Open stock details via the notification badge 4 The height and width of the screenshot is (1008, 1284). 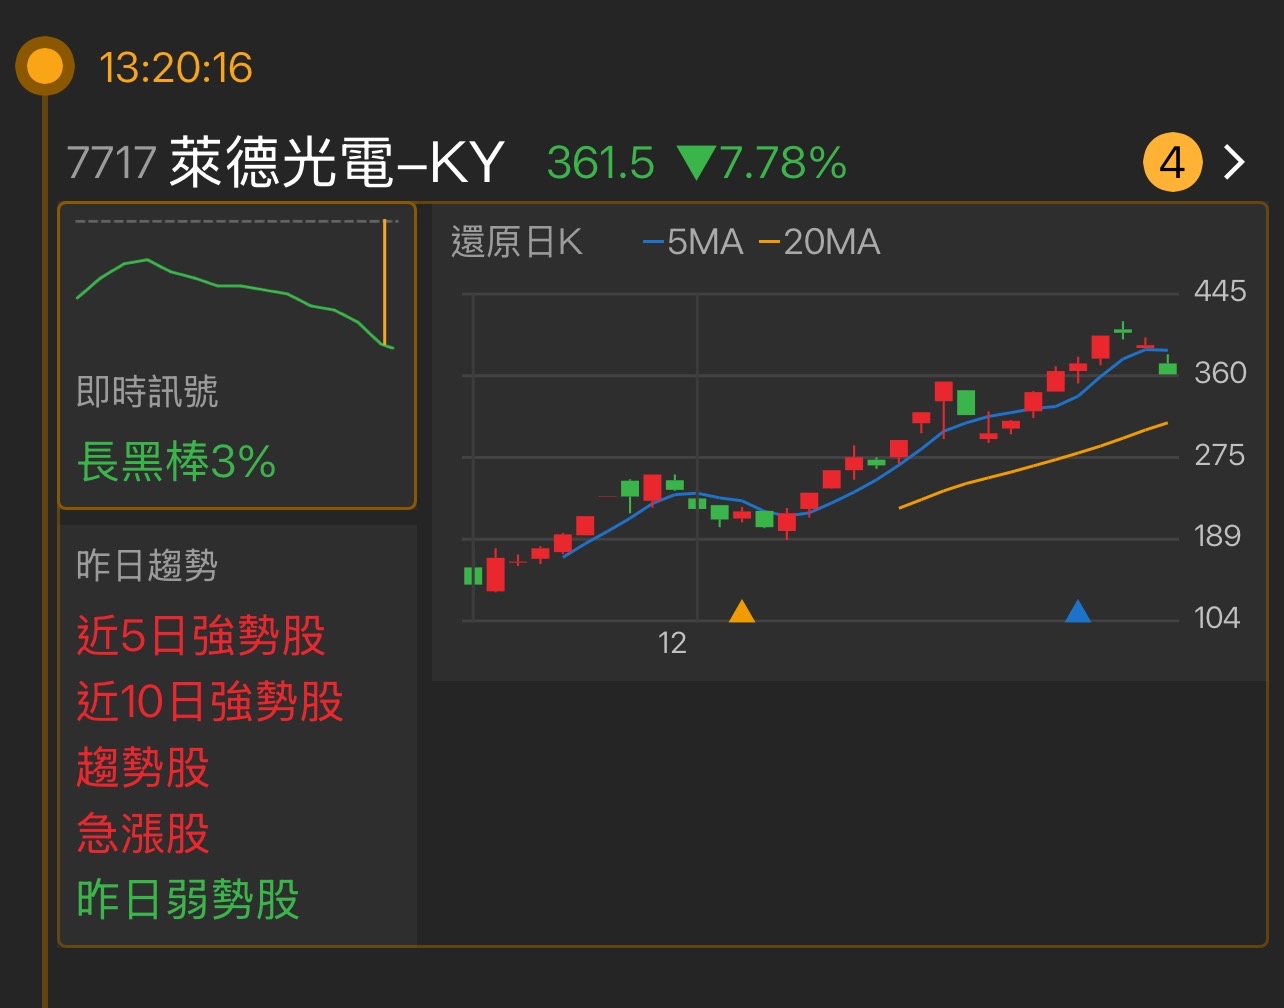pos(1171,161)
